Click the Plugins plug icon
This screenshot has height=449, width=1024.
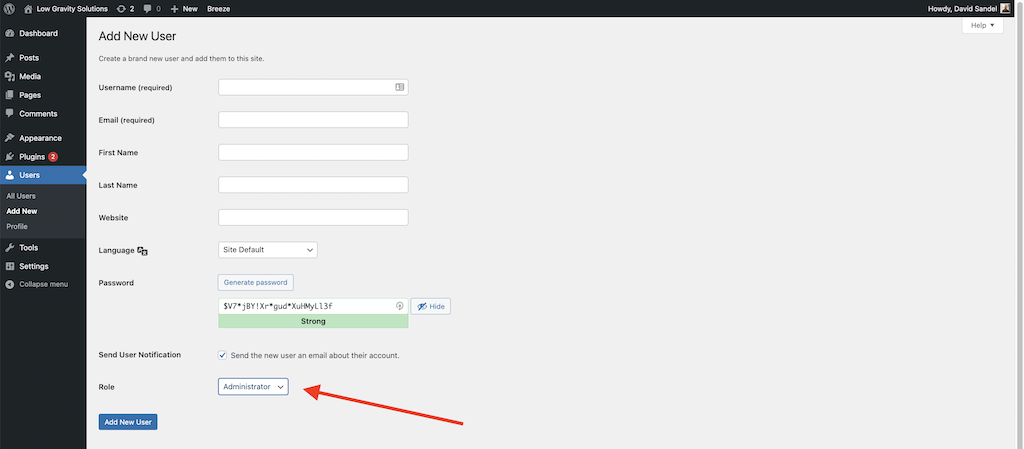click(x=10, y=157)
